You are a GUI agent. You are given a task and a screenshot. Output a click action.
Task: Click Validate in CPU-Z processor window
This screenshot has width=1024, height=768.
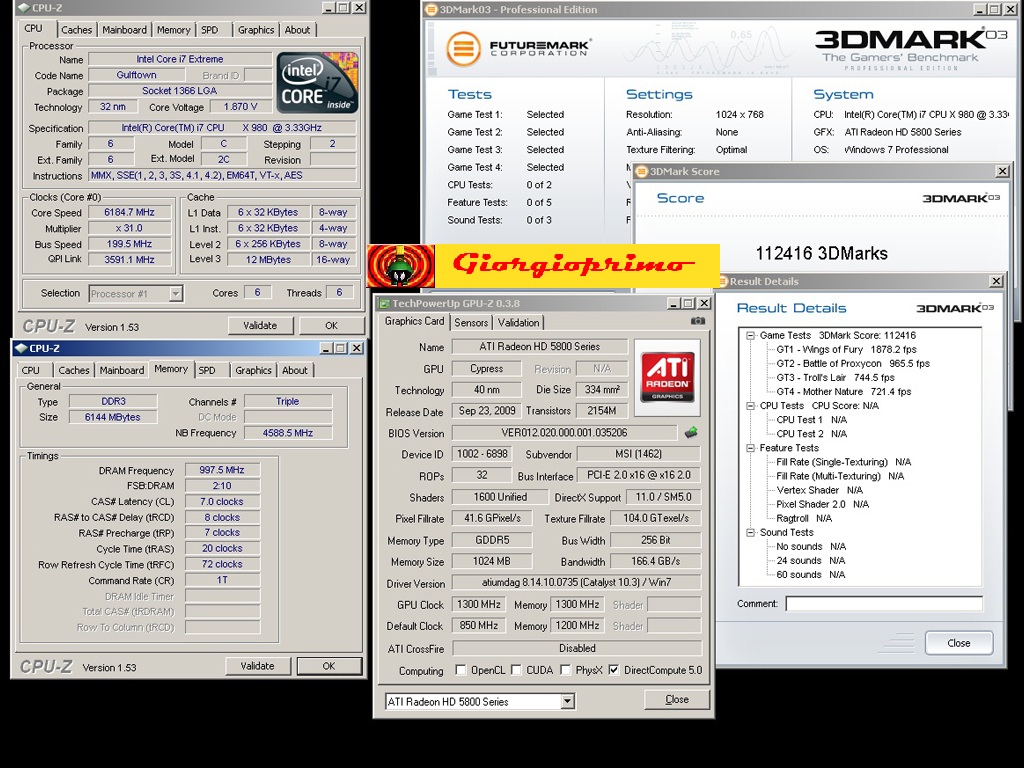pos(260,325)
